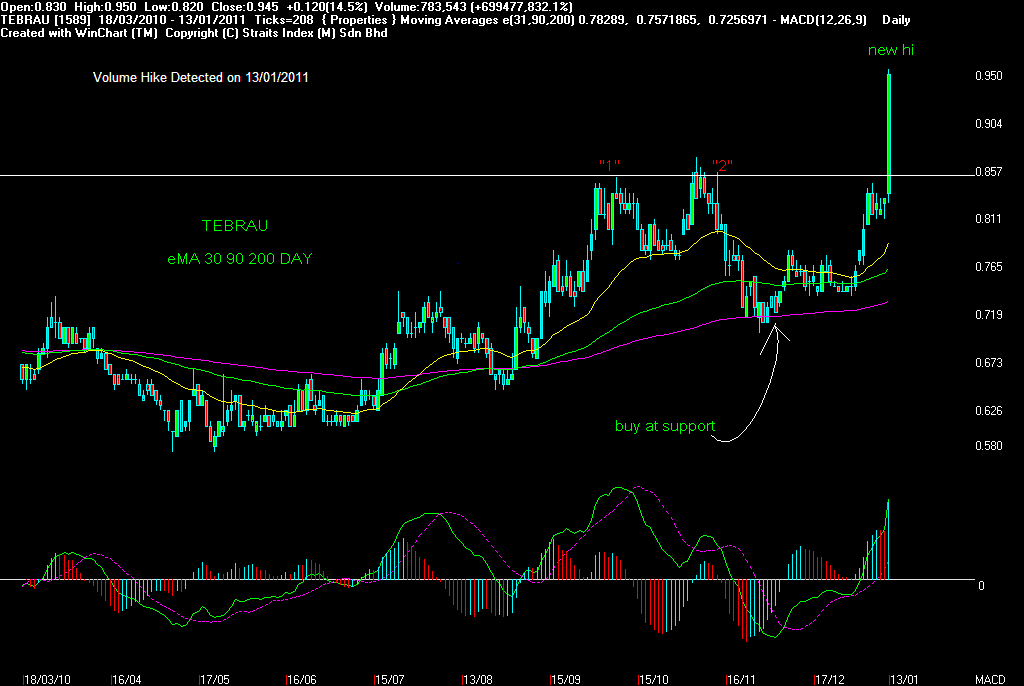This screenshot has height=686, width=1024.
Task: Click the 'Created with WinChart (TM)' copyright line
Action: coord(194,33)
